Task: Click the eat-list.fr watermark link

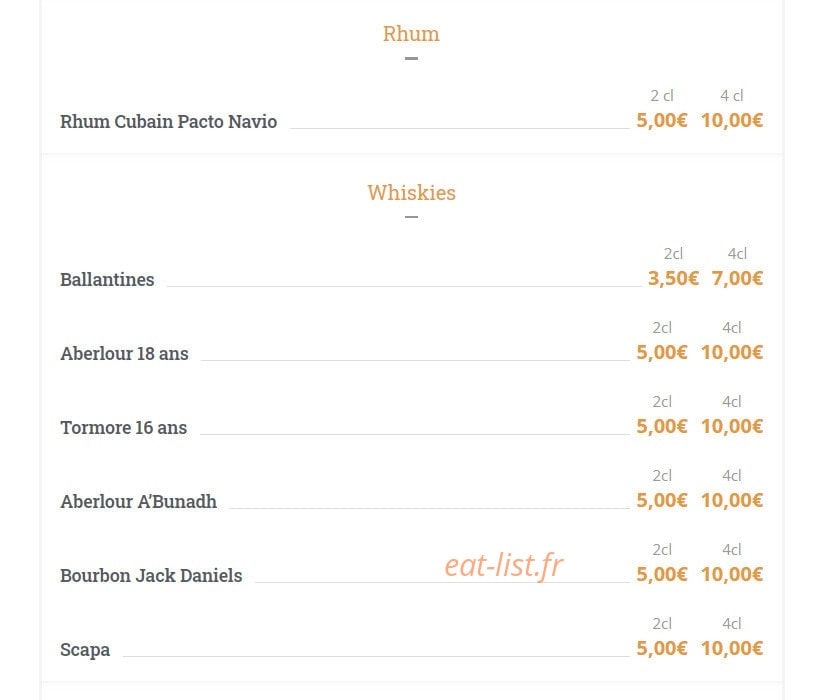Action: tap(504, 565)
